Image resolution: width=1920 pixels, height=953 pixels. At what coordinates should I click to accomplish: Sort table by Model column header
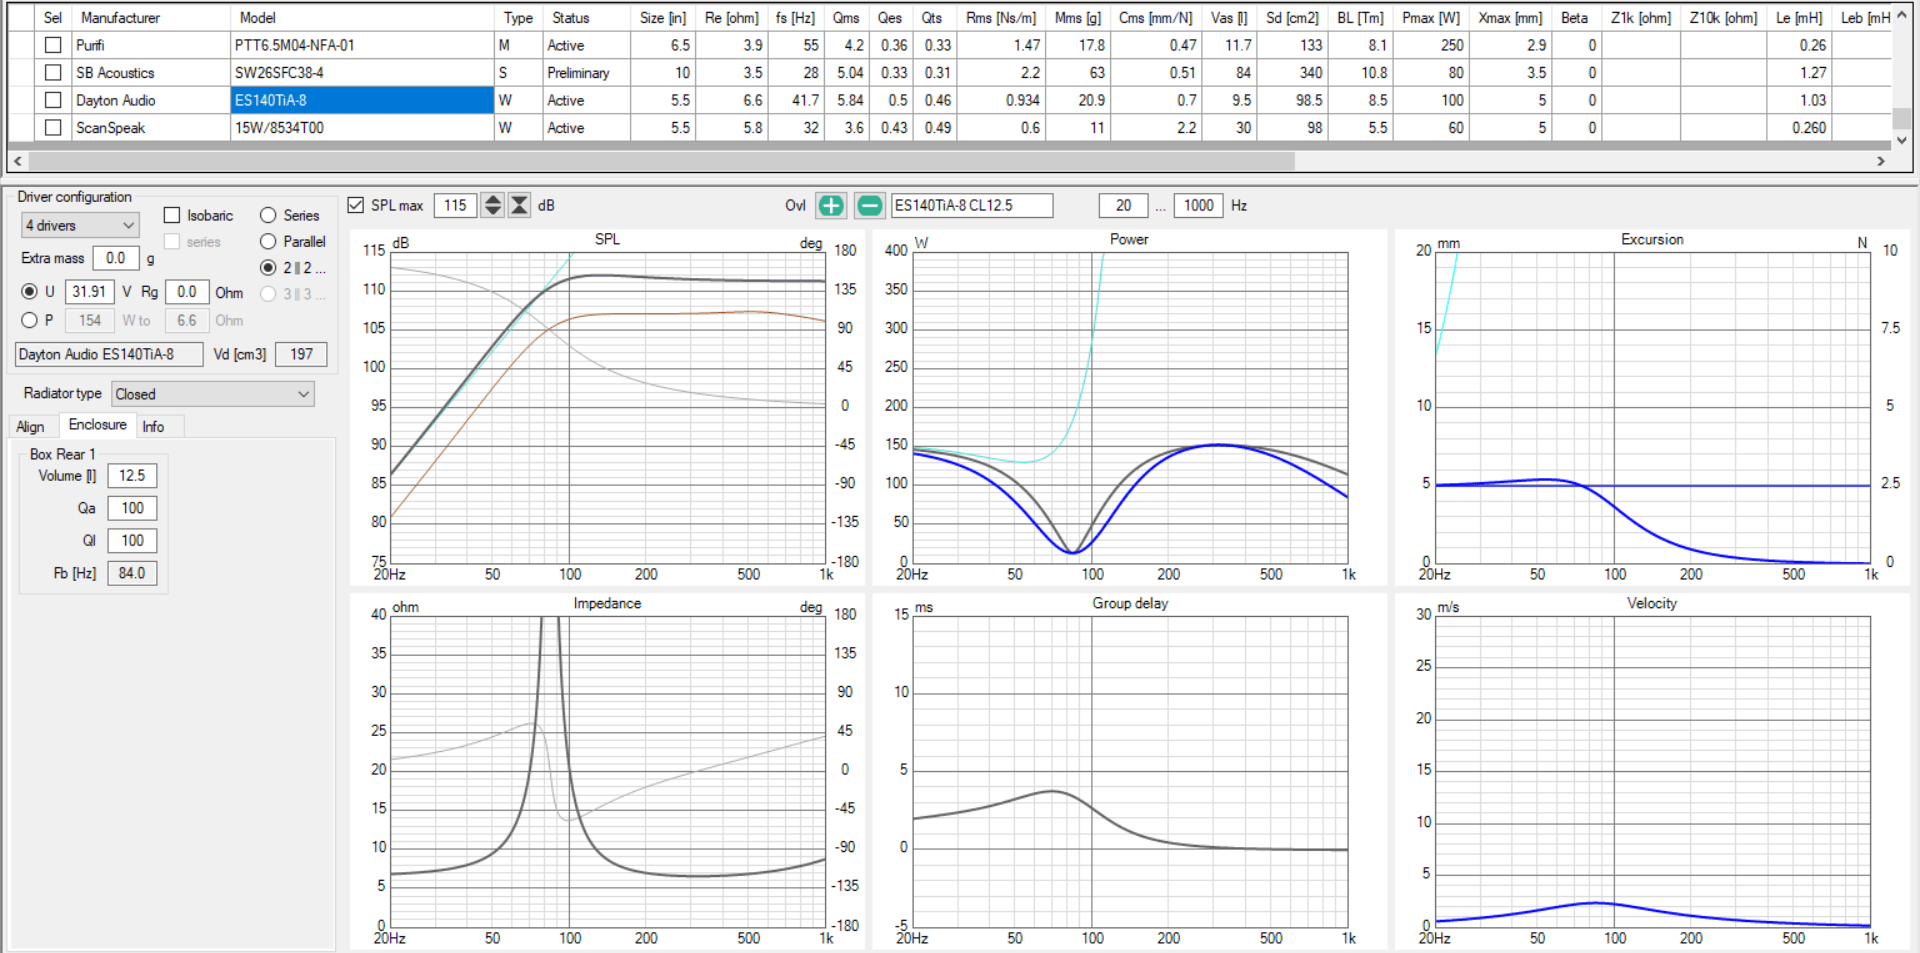point(362,18)
